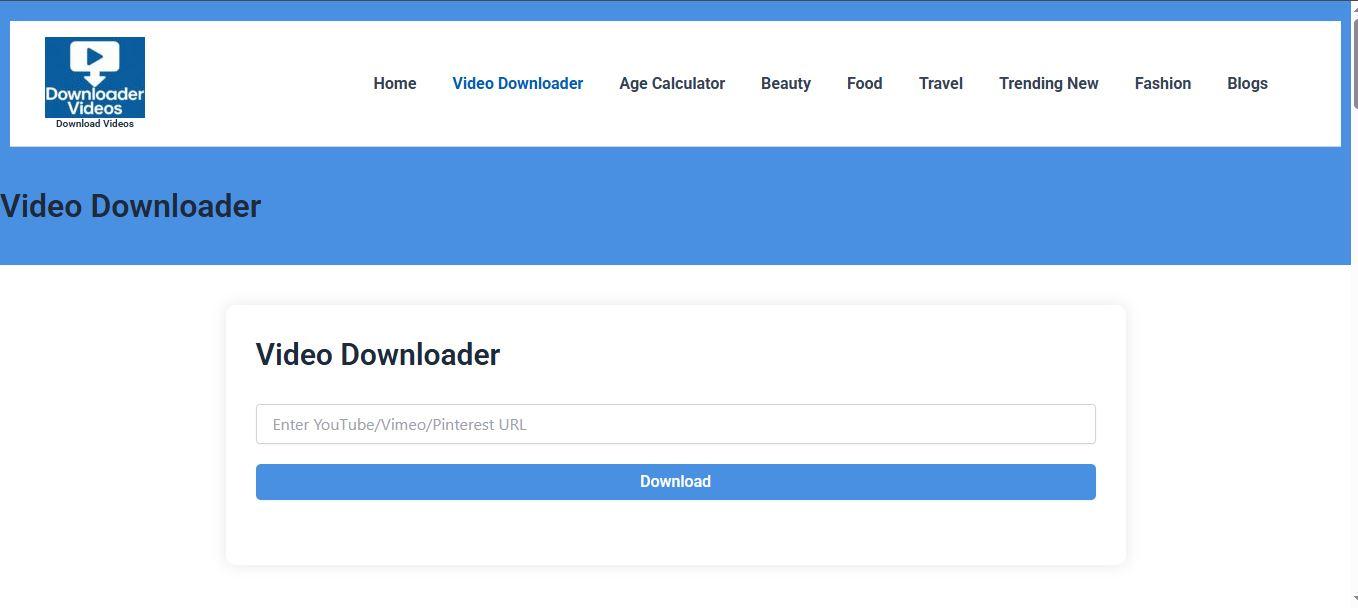The height and width of the screenshot is (608, 1358).
Task: Open the Video Downloader nav link
Action: (x=517, y=83)
